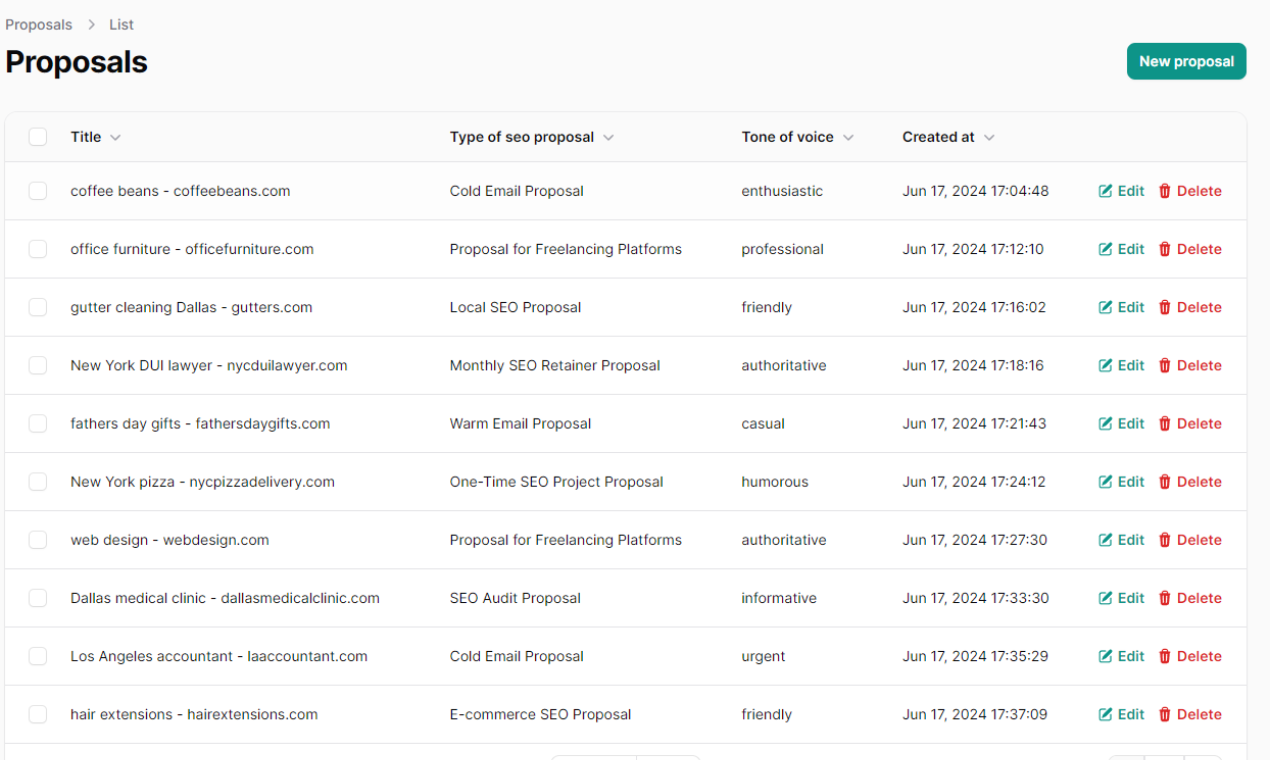Click One-Time SEO Project Proposal cell
The height and width of the screenshot is (760, 1270).
(556, 481)
